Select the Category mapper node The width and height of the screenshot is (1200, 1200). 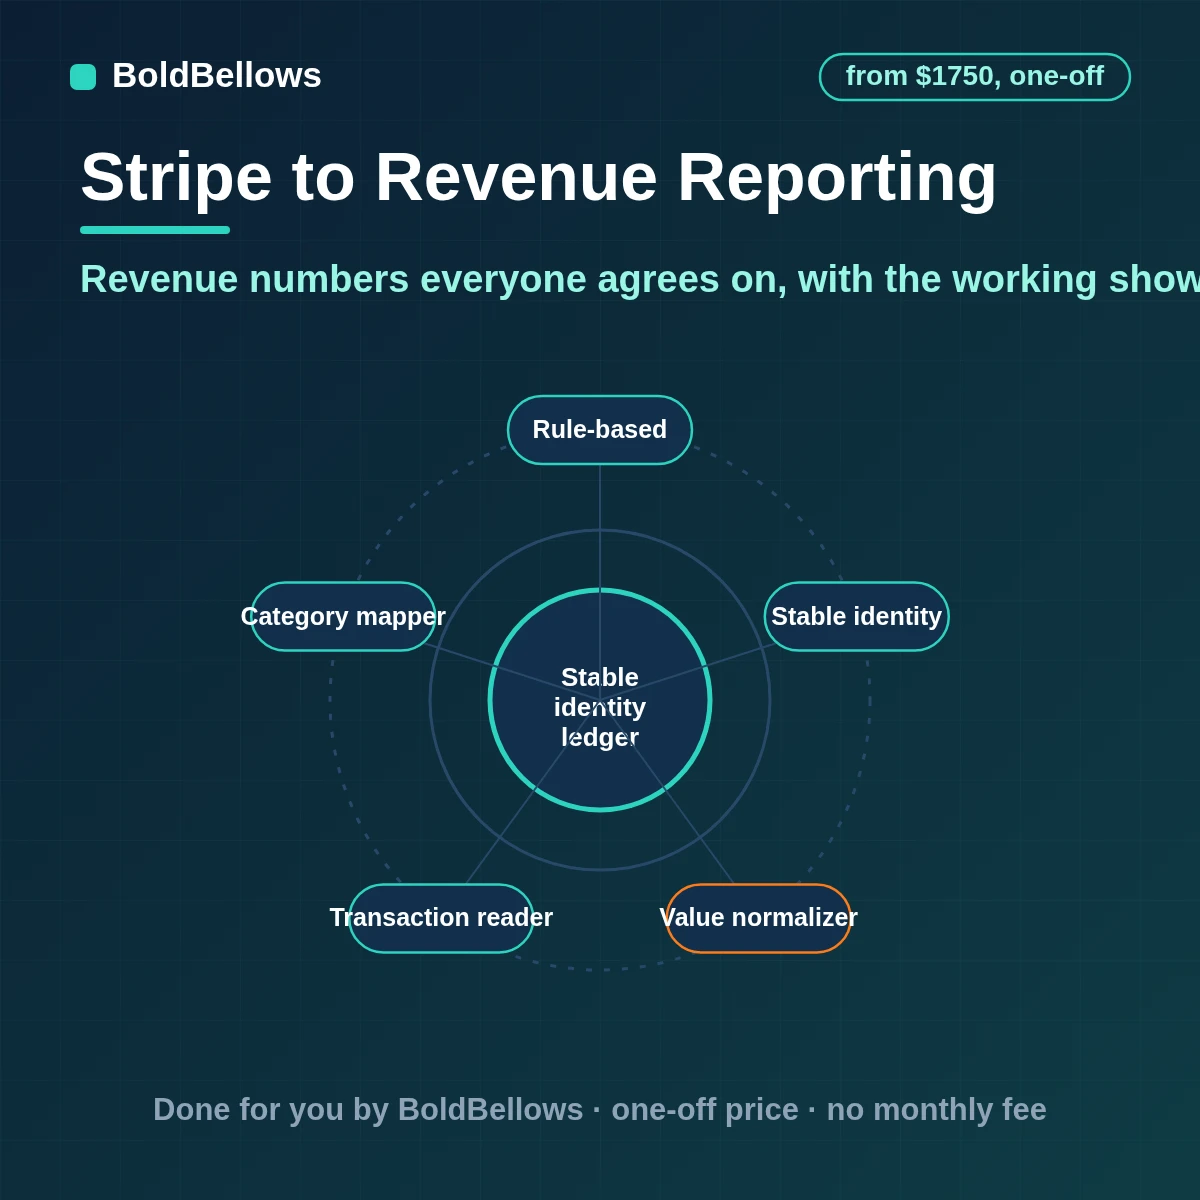click(343, 616)
